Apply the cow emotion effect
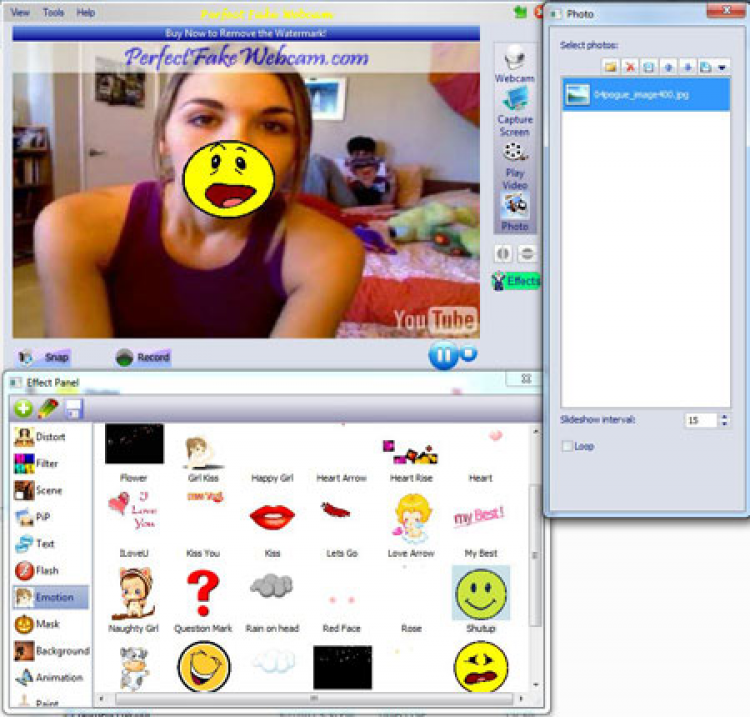750x717 pixels. [x=134, y=668]
